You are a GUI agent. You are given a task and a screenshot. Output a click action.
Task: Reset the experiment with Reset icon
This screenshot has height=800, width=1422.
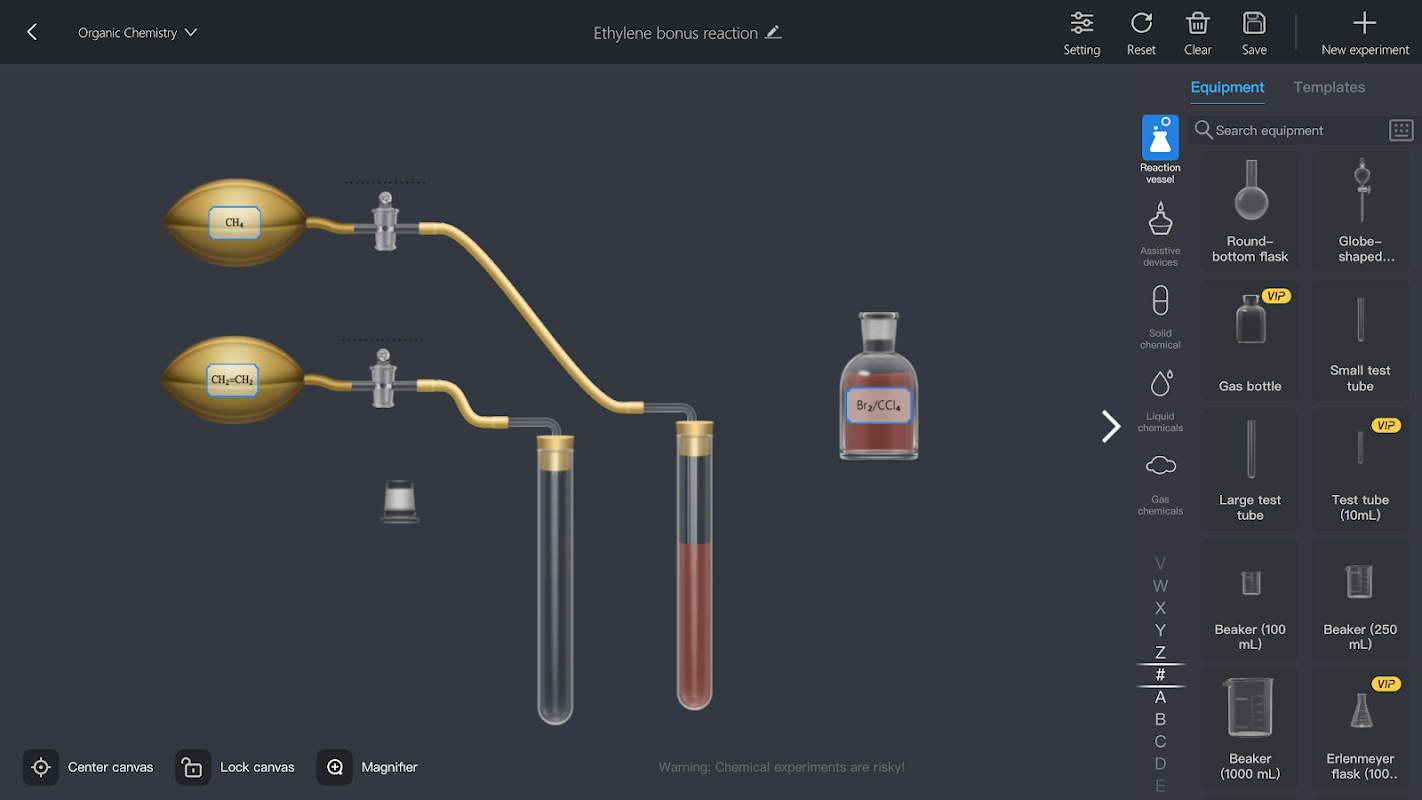point(1141,23)
